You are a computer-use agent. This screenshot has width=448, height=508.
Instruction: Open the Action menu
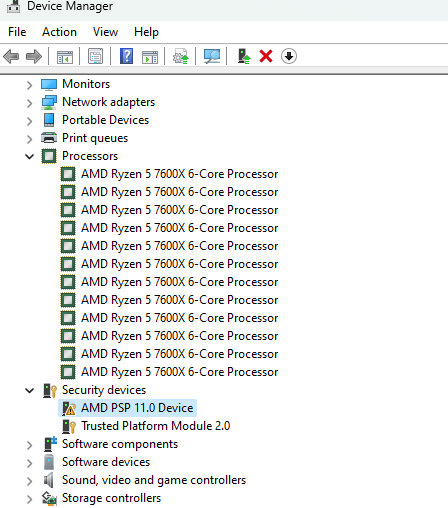click(x=59, y=32)
